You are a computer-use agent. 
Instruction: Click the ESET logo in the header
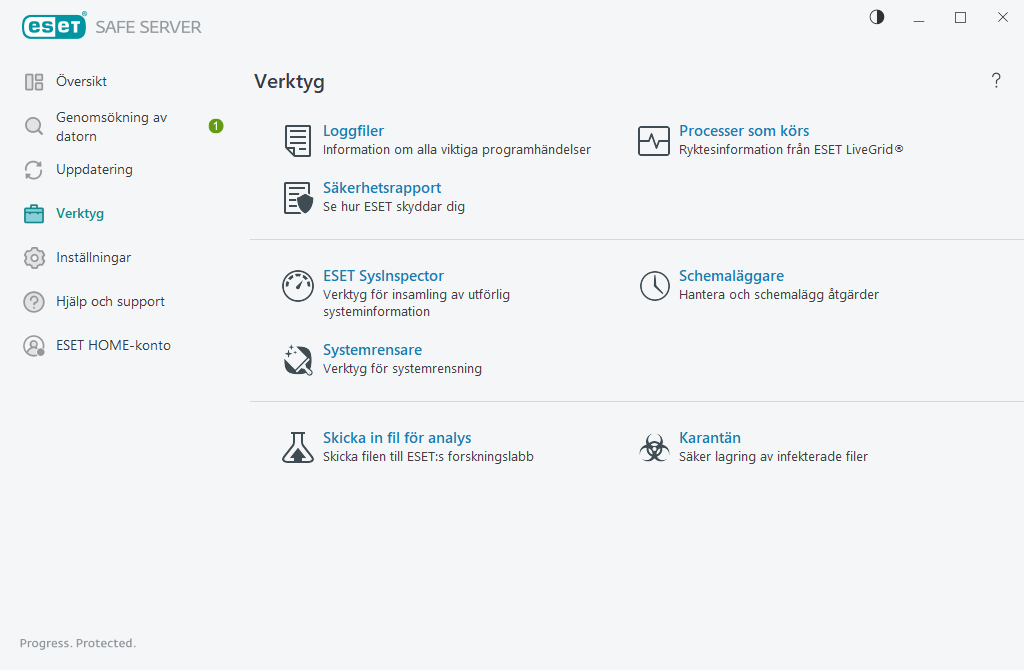coord(54,27)
